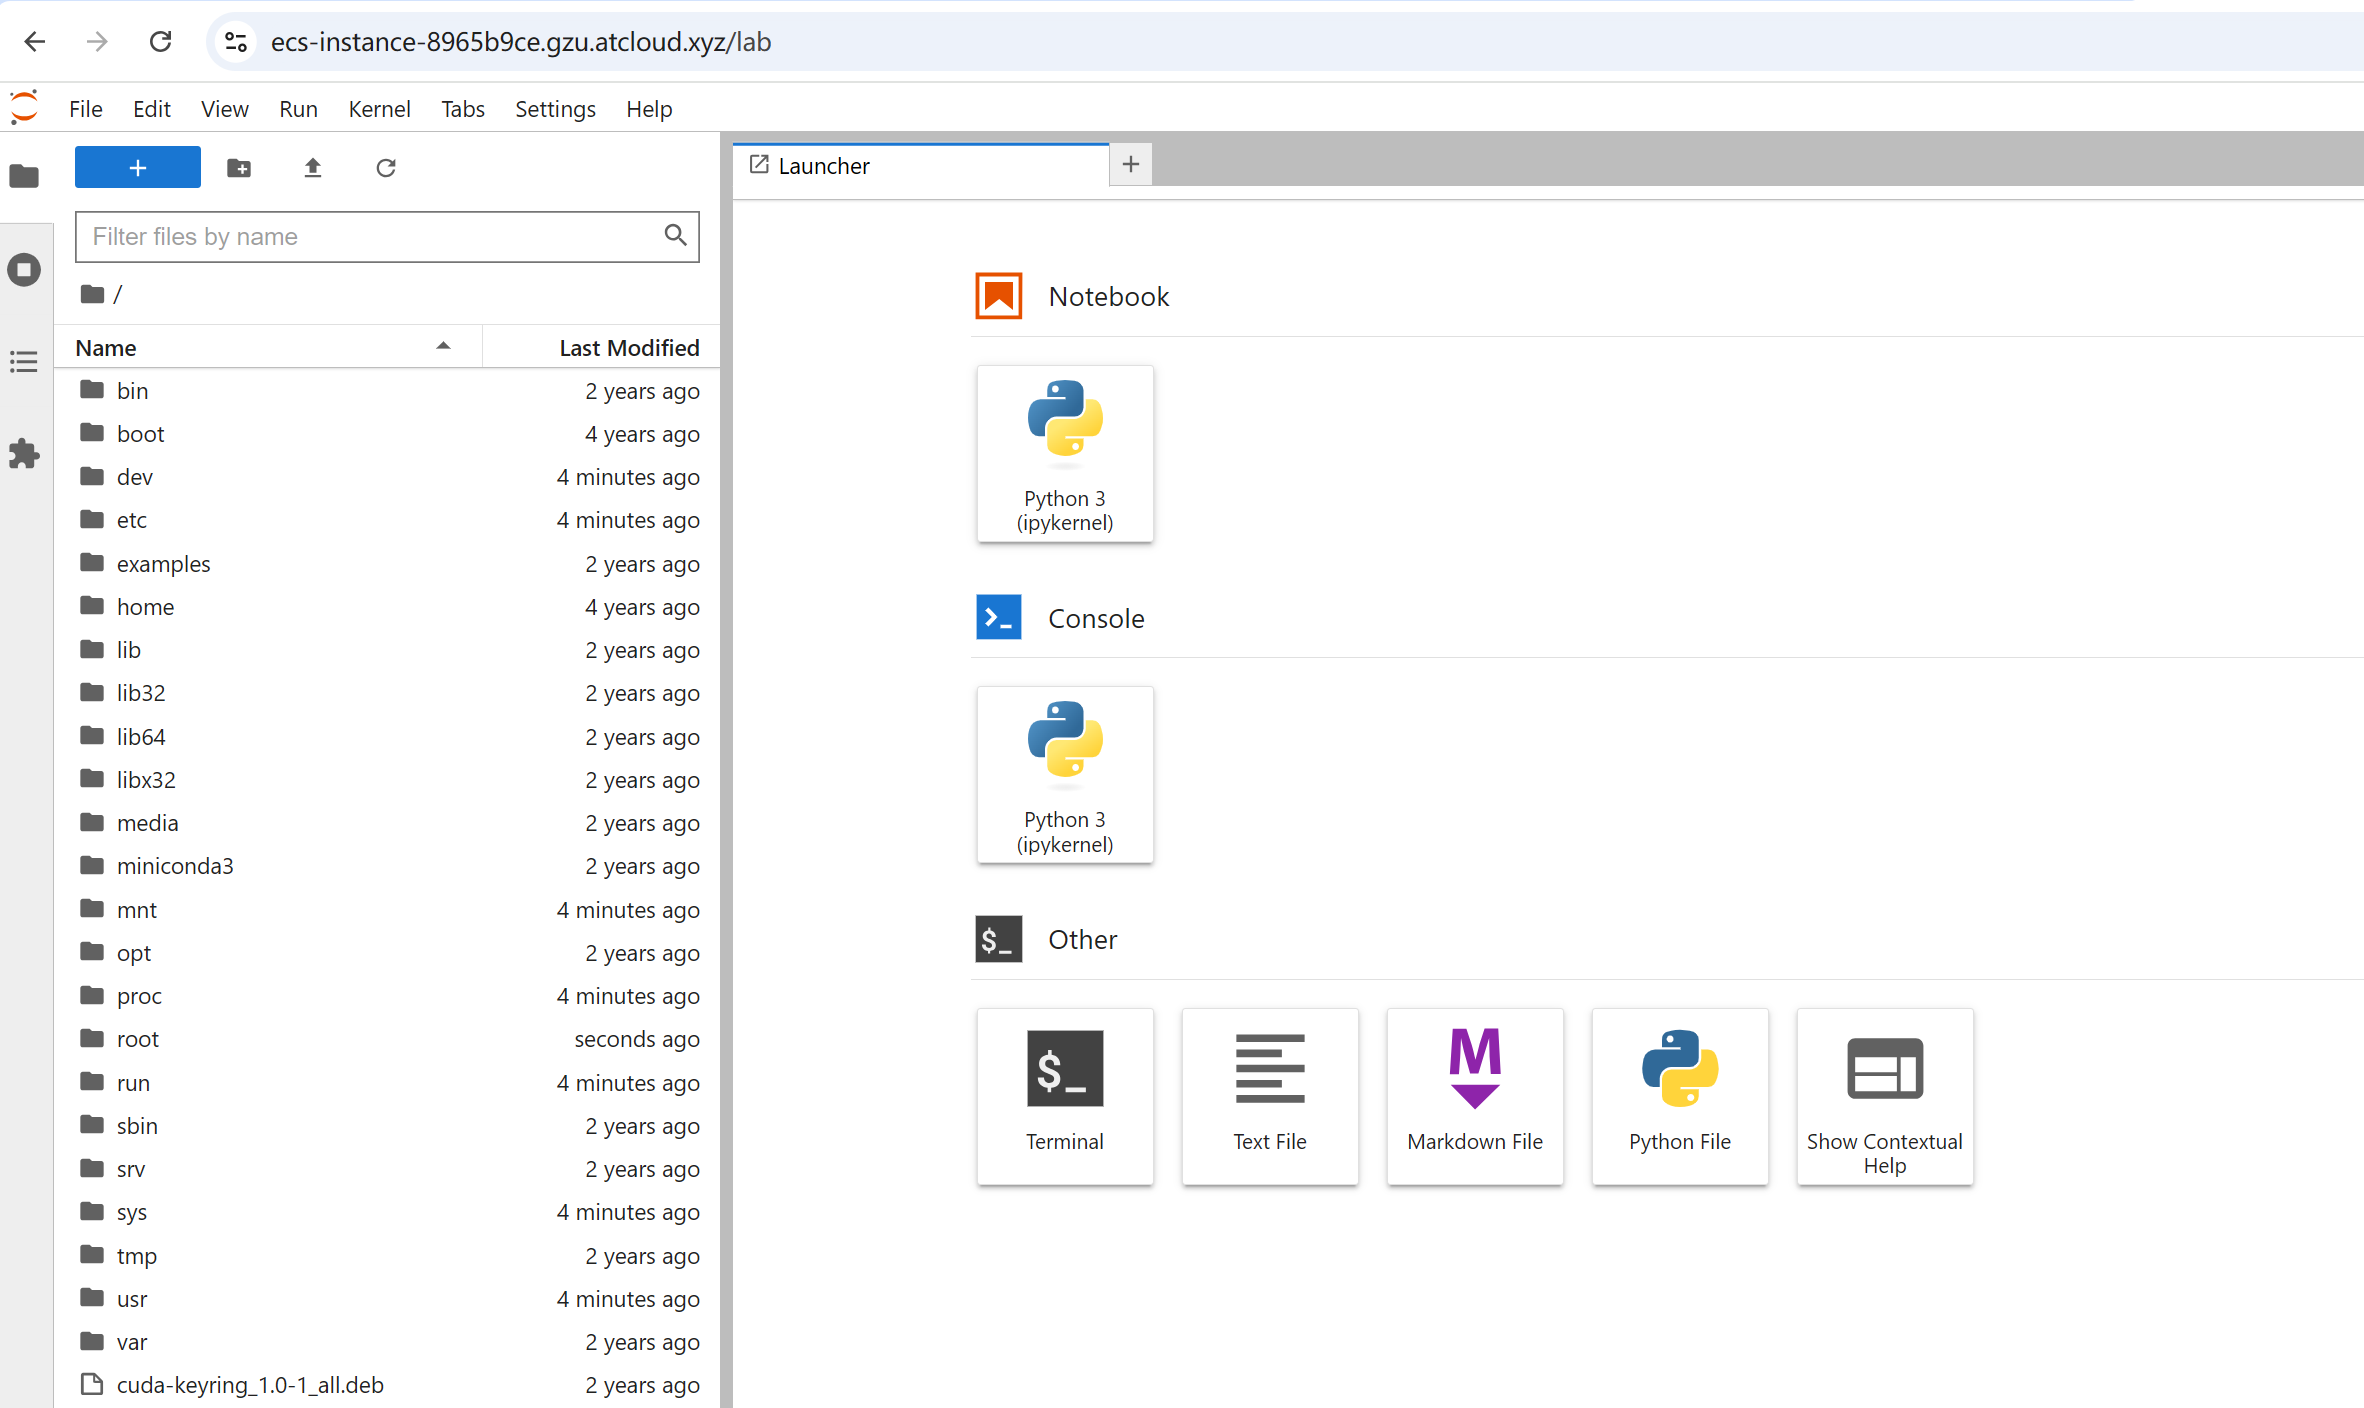Start a Python 3 notebook
2364x1408 pixels.
pos(1064,453)
